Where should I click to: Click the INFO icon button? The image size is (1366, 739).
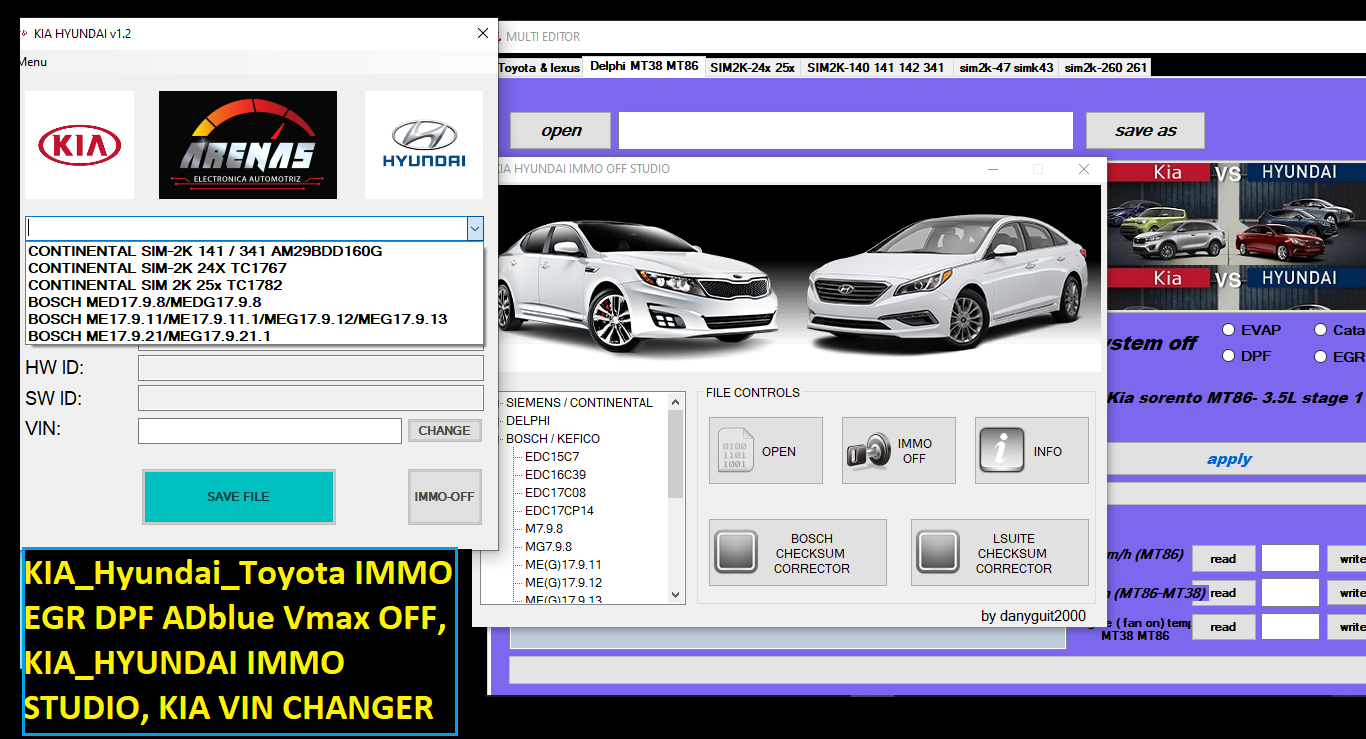click(1000, 451)
